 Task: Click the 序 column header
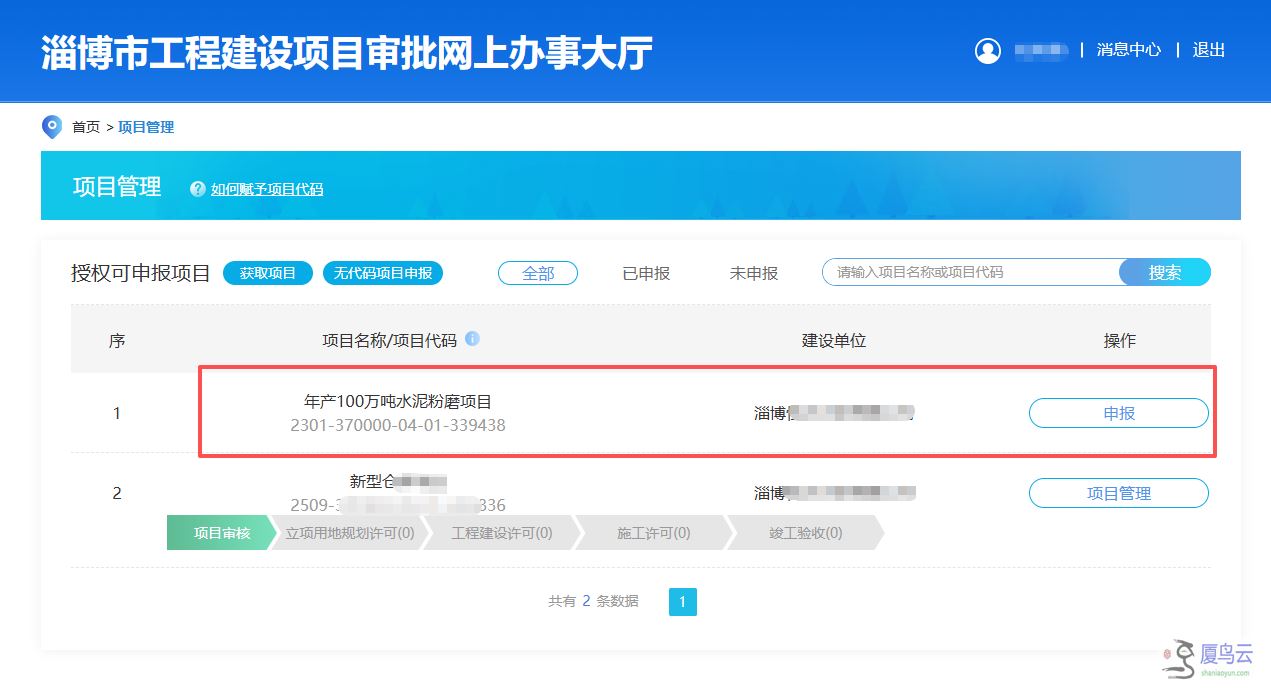117,341
